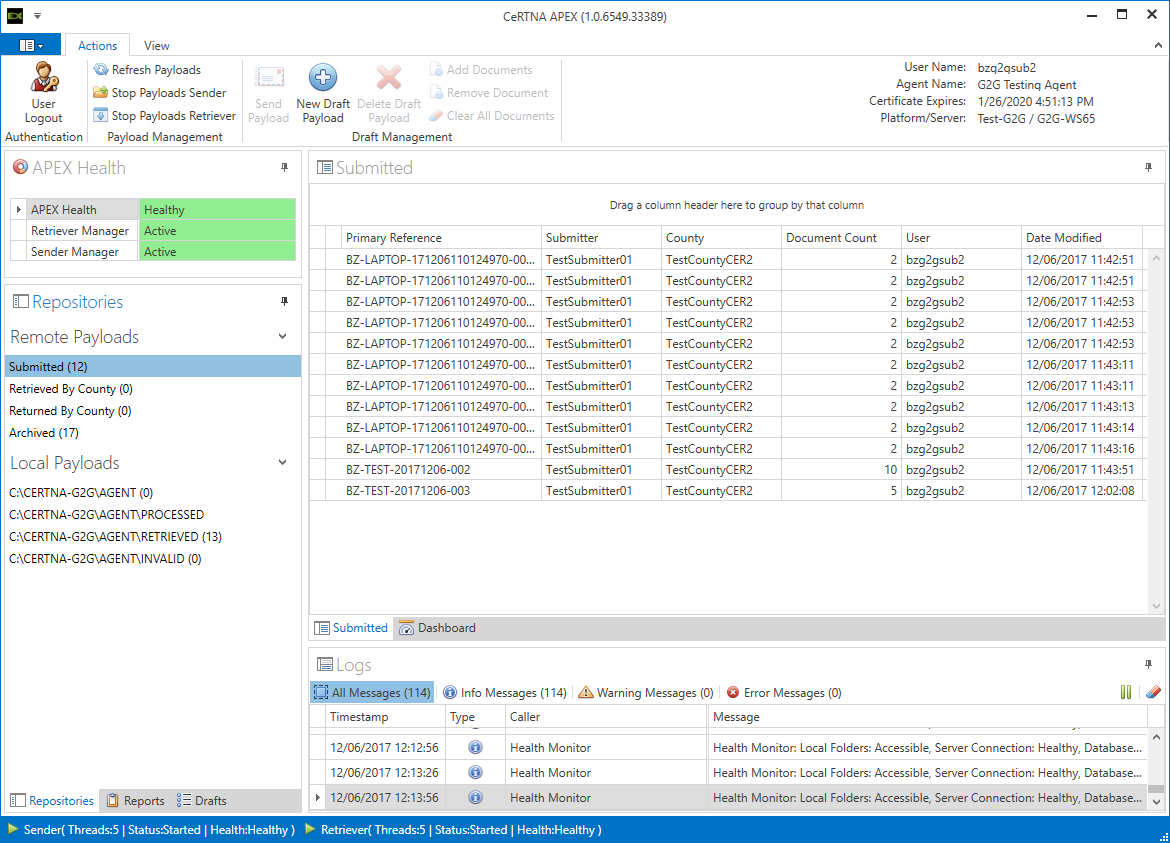
Task: Click the Refresh Payloads icon
Action: (x=101, y=70)
